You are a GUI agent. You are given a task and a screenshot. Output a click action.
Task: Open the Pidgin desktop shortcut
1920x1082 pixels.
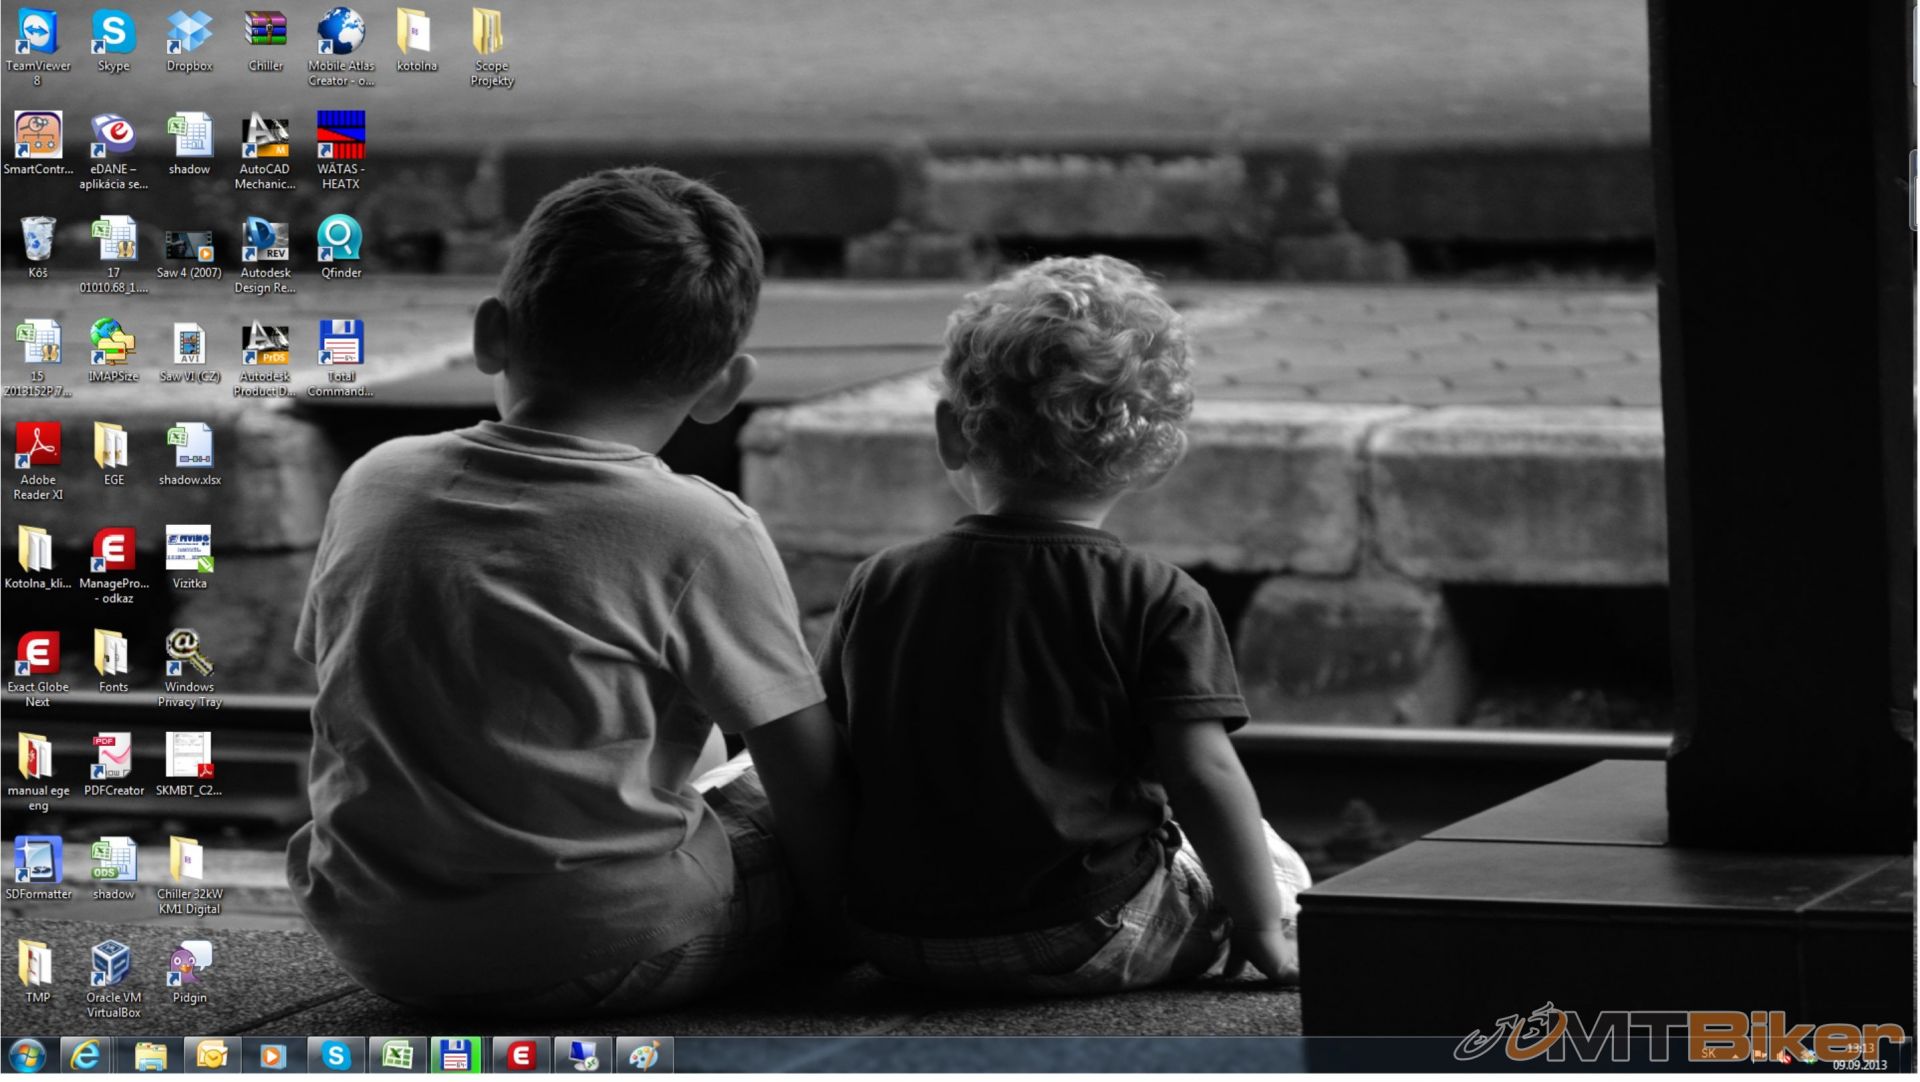point(189,965)
